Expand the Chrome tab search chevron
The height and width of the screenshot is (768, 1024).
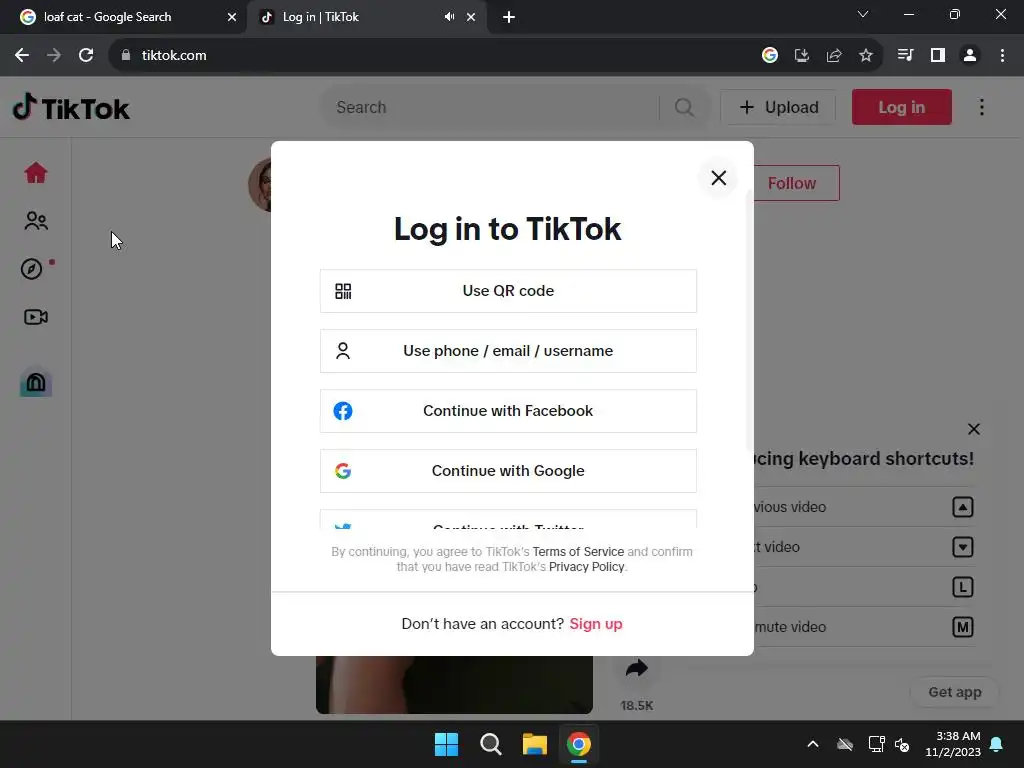(x=863, y=14)
